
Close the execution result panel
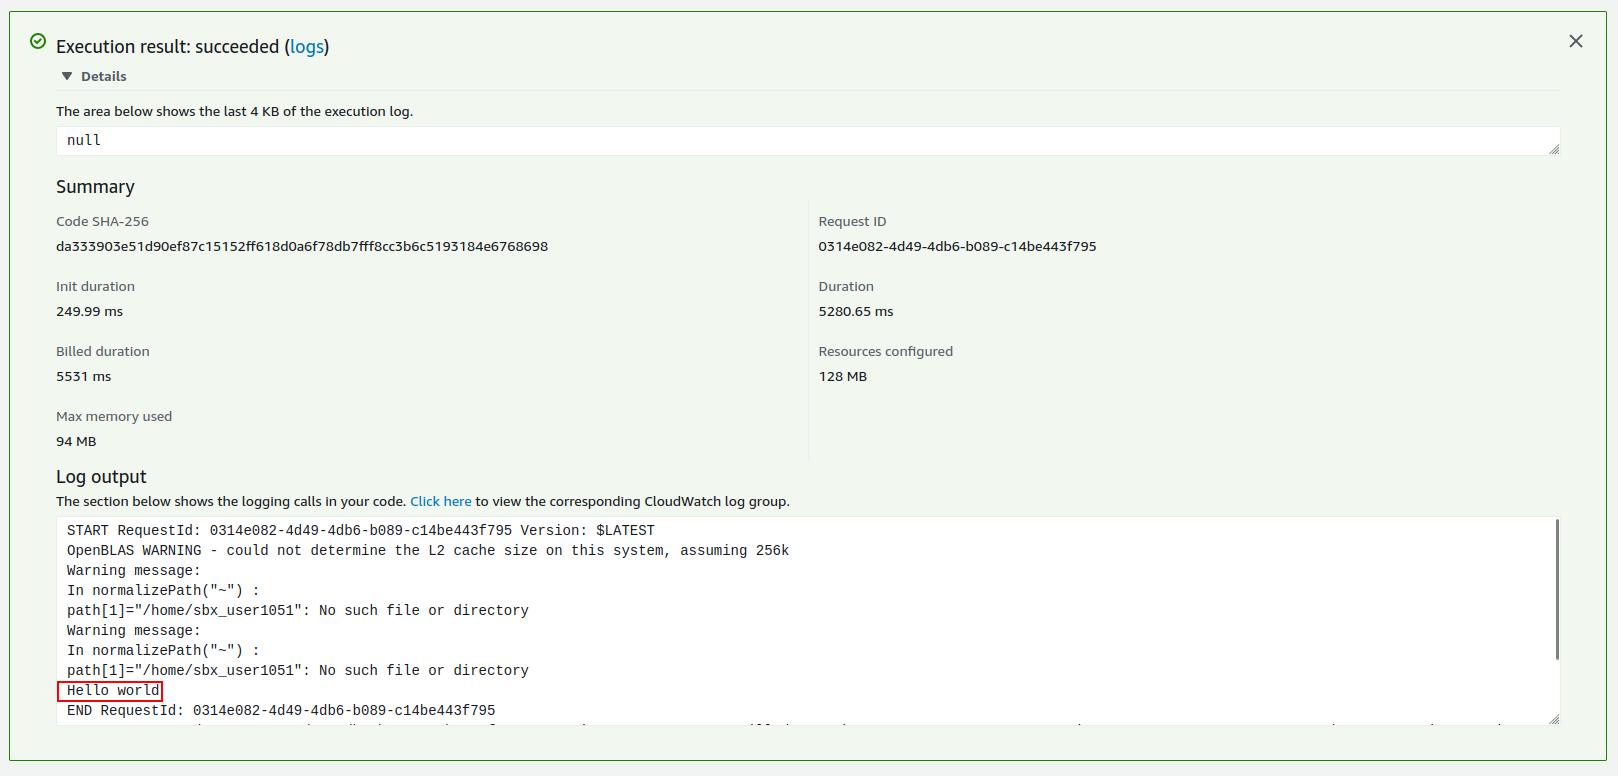(1576, 41)
